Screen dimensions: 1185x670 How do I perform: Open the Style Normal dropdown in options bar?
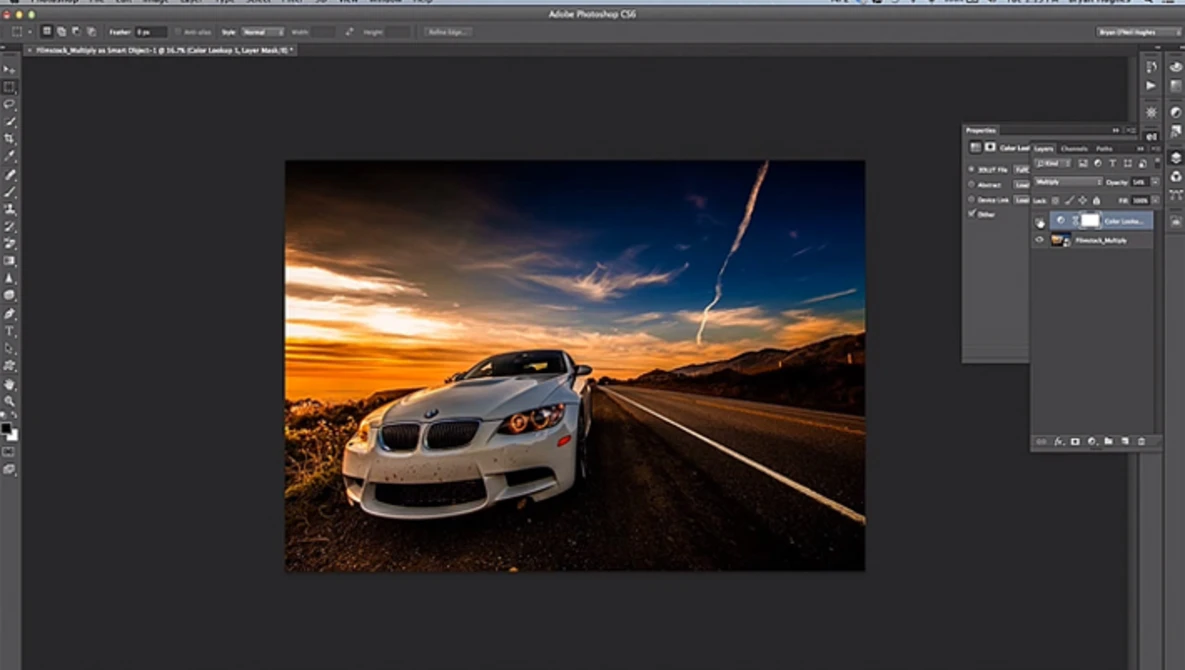[263, 32]
